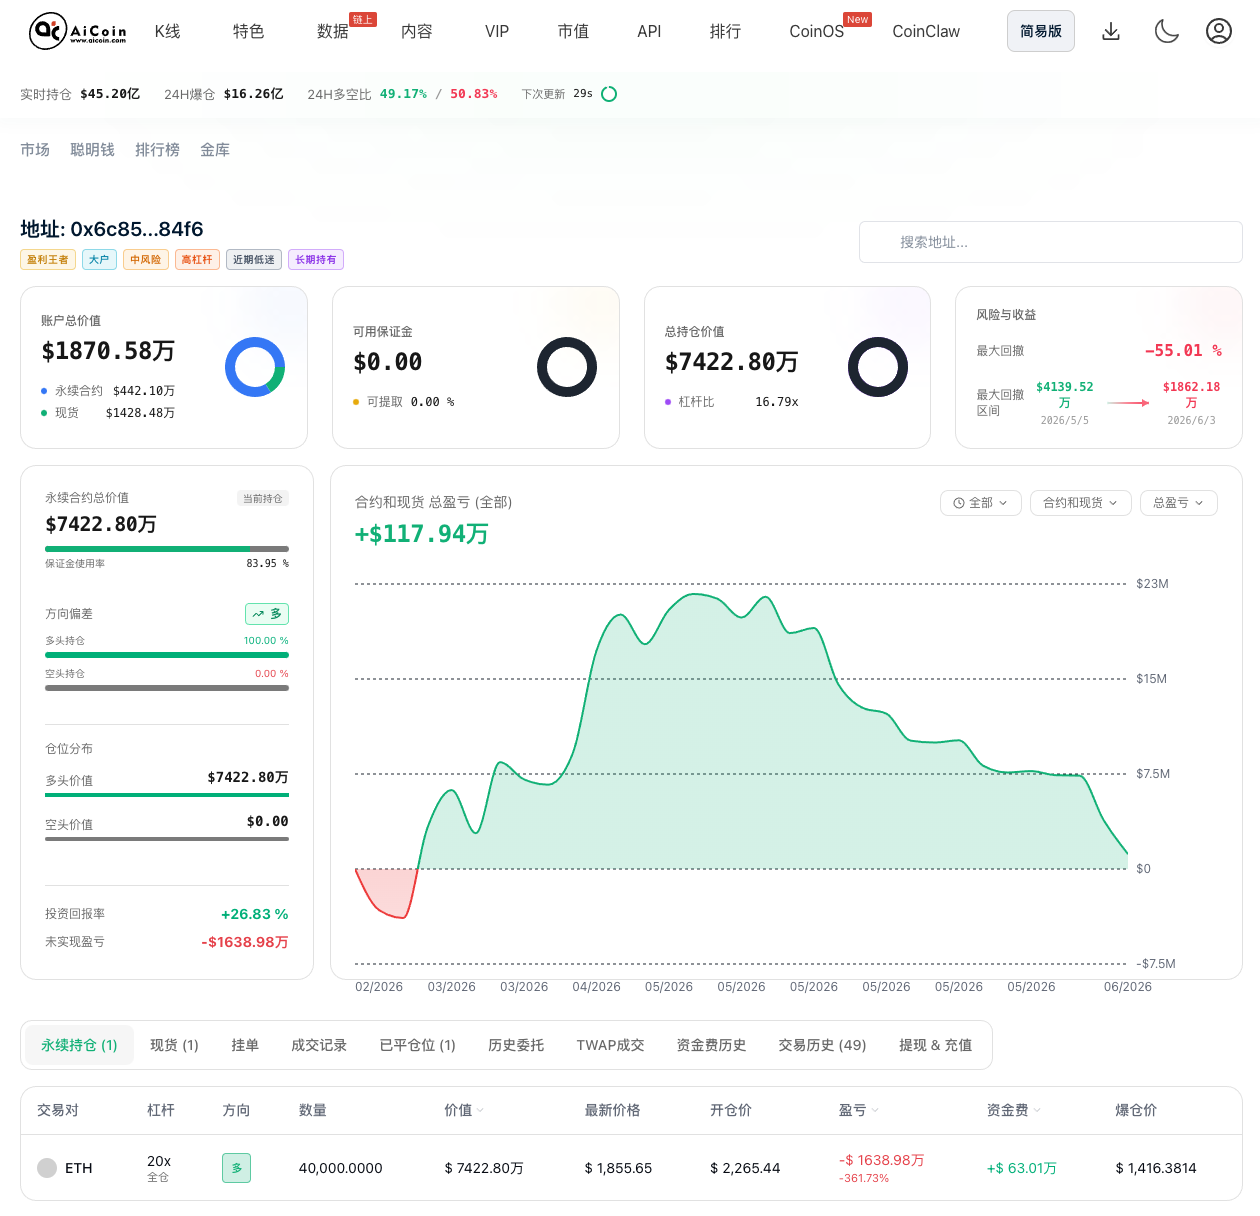Open the 数据 menu
Screen dimensions: 1260x1216
pos(333,32)
